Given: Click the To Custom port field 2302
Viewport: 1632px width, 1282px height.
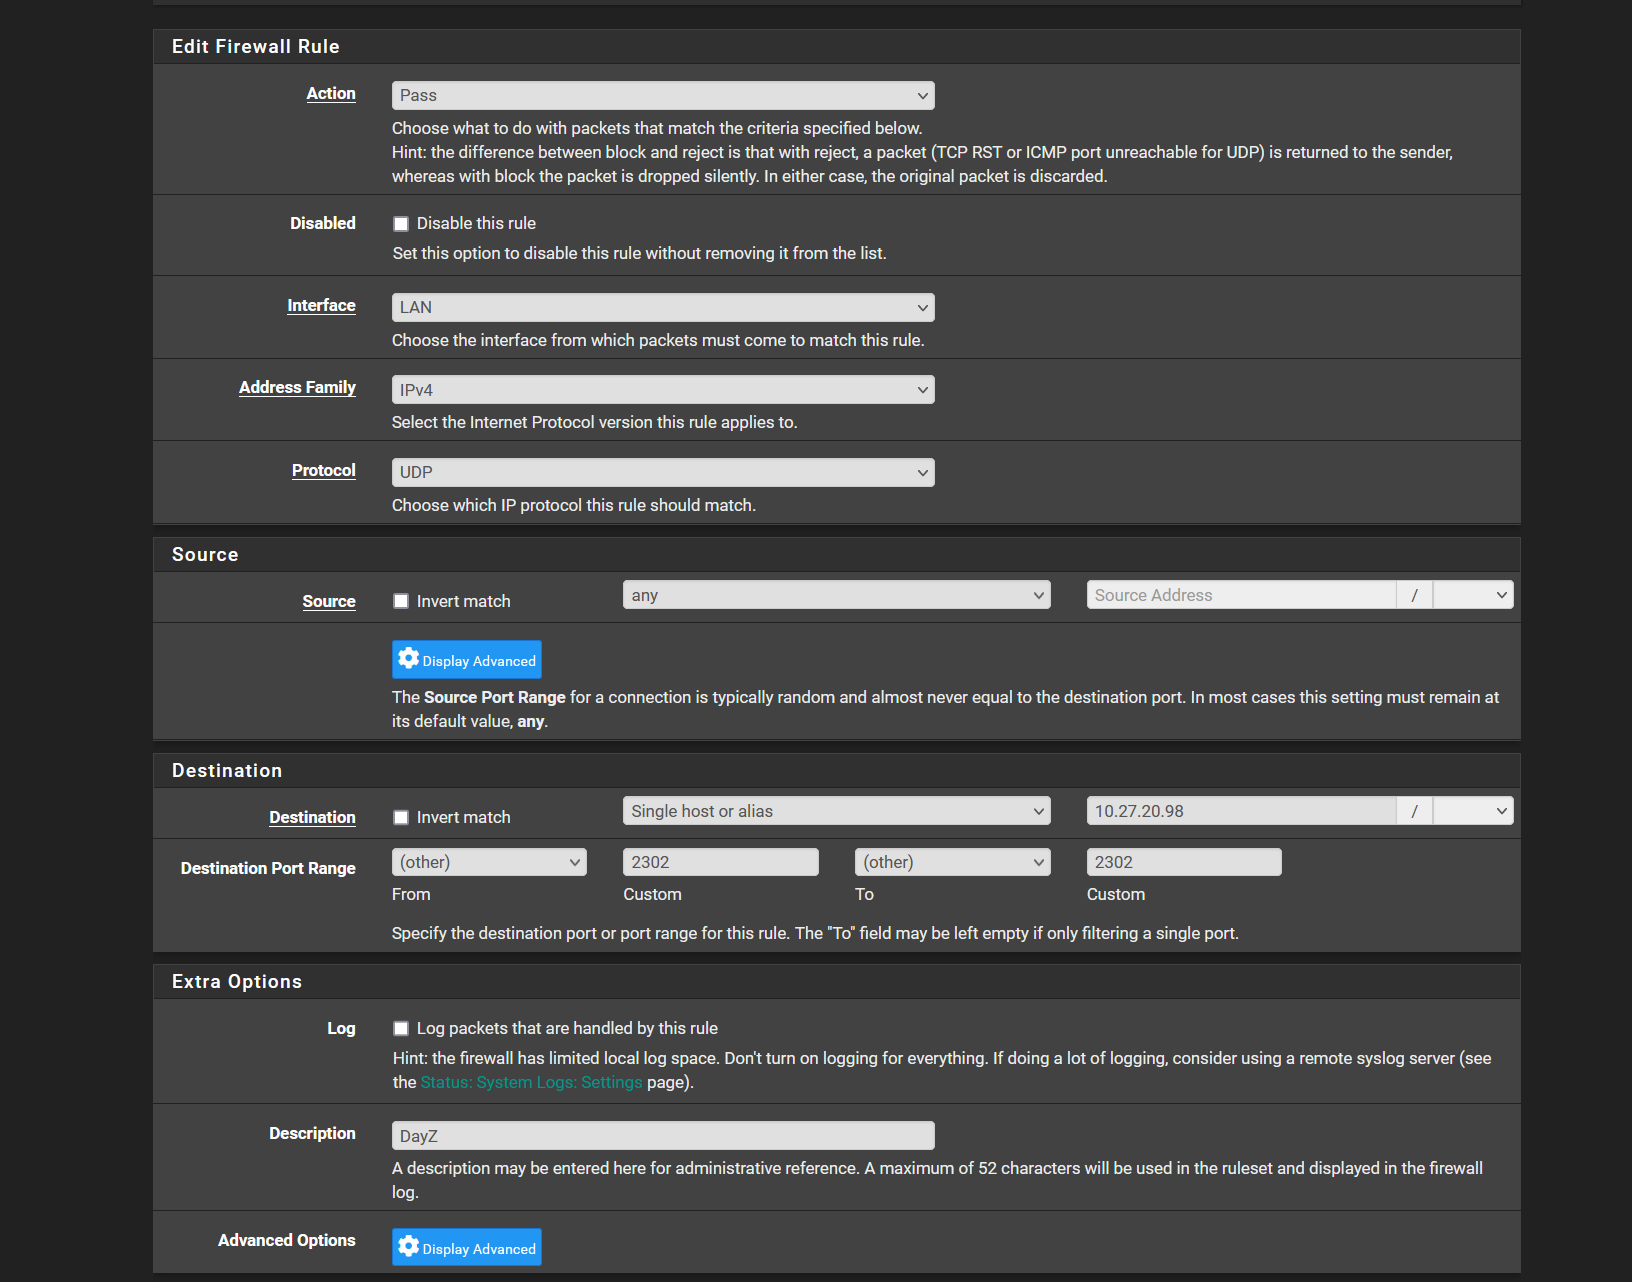Looking at the screenshot, I should click(1184, 862).
